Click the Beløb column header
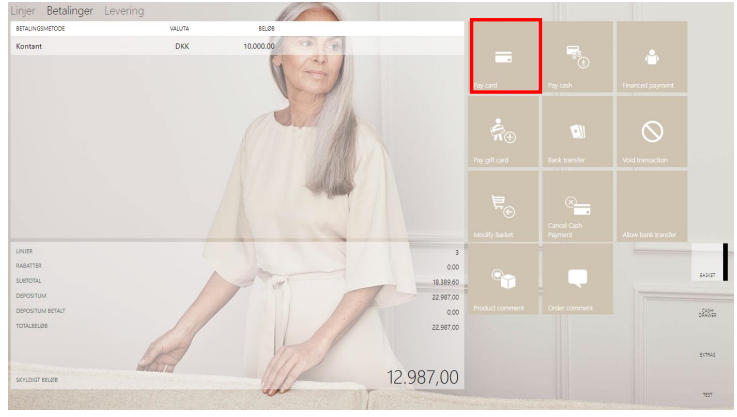Viewport: 737px width, 417px height. tap(266, 29)
